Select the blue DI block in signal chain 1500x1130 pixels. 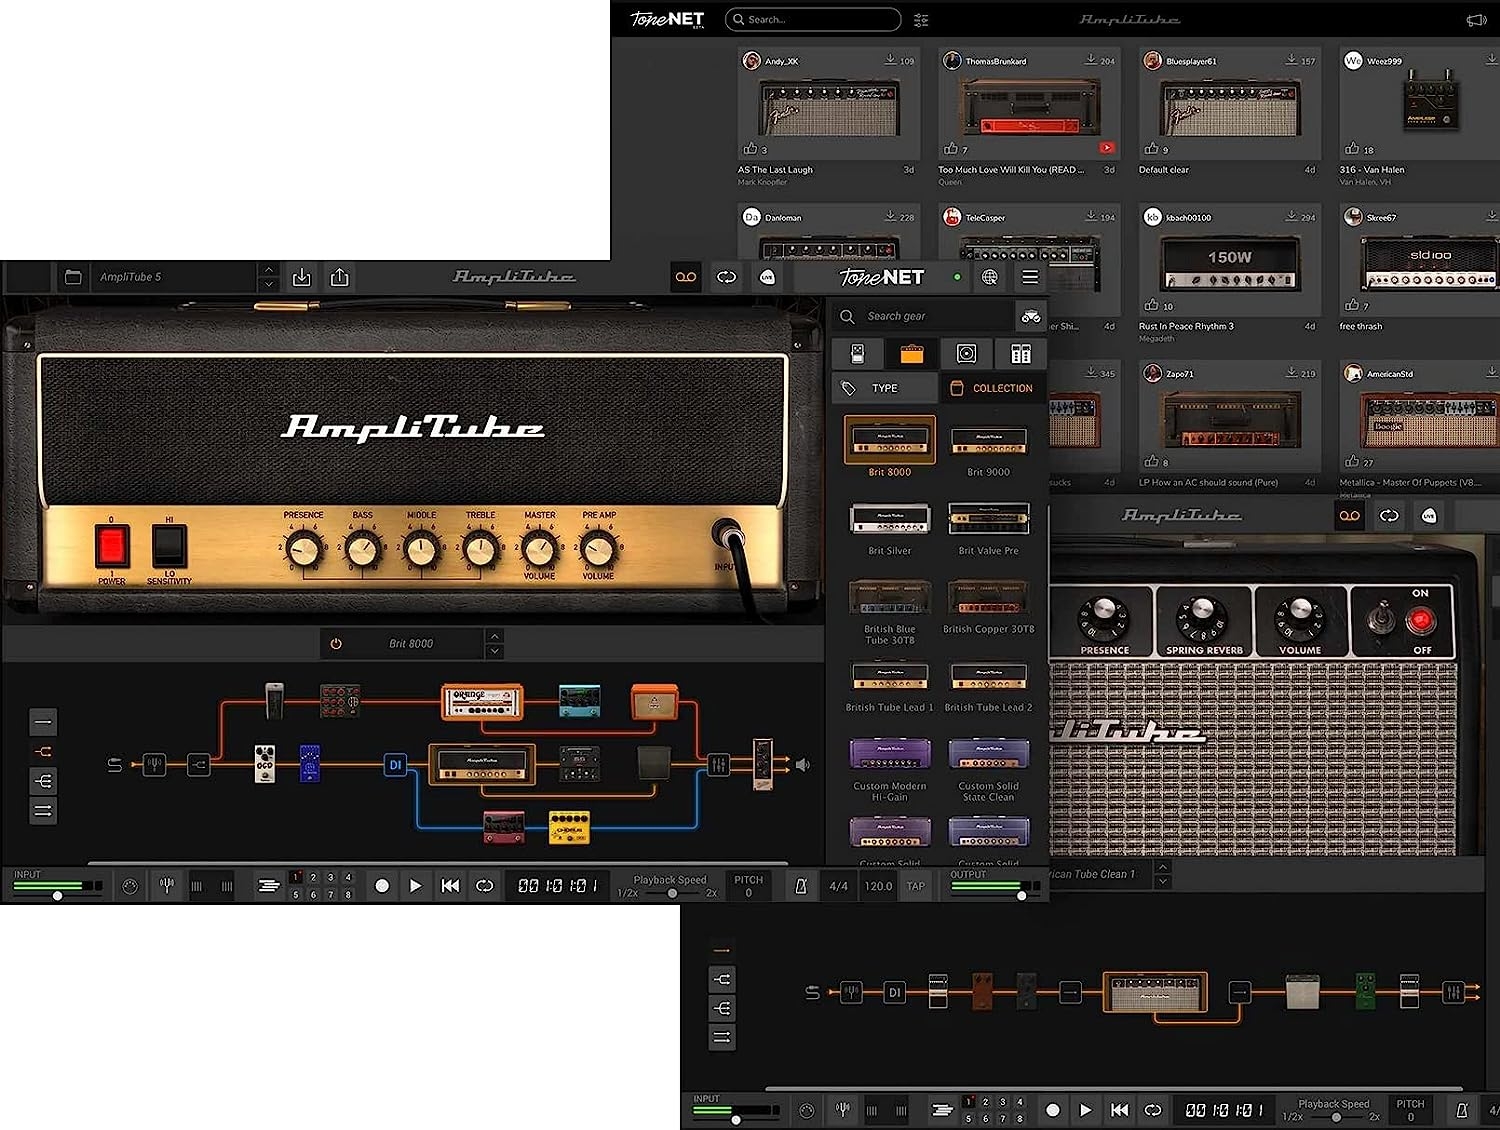(395, 765)
